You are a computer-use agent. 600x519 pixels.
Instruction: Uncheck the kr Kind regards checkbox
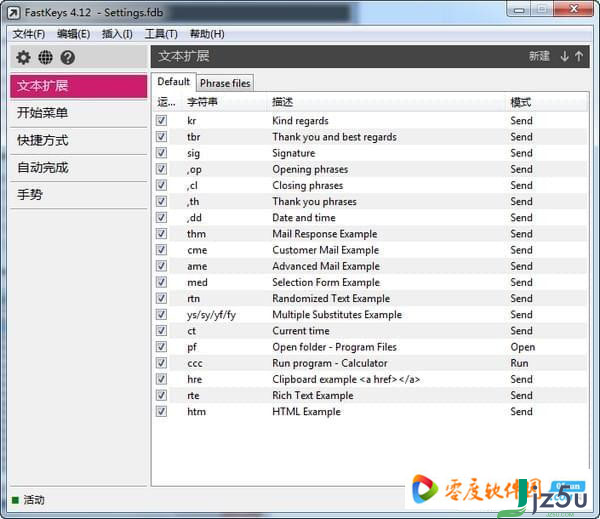(x=161, y=121)
